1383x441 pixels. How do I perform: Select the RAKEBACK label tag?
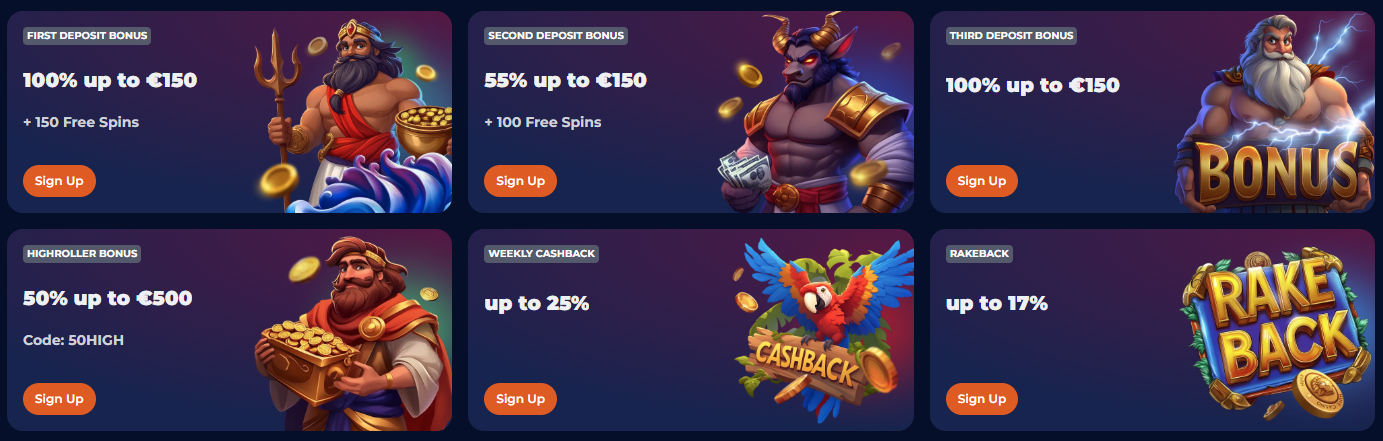[979, 254]
